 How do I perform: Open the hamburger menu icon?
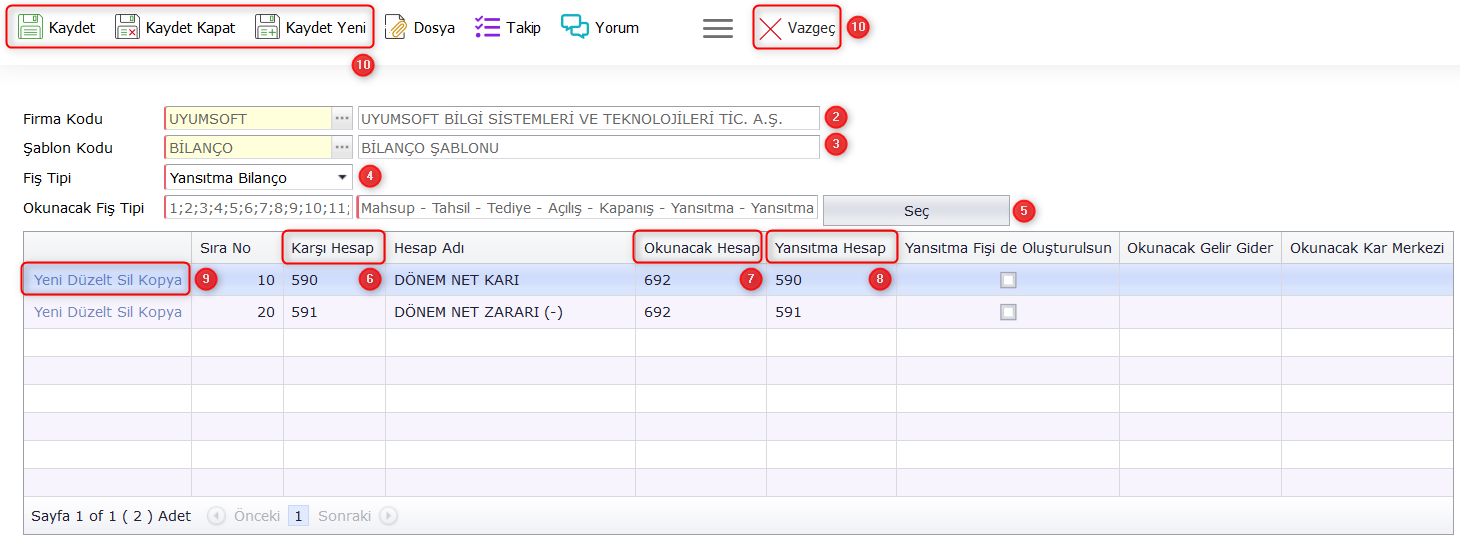pos(718,29)
